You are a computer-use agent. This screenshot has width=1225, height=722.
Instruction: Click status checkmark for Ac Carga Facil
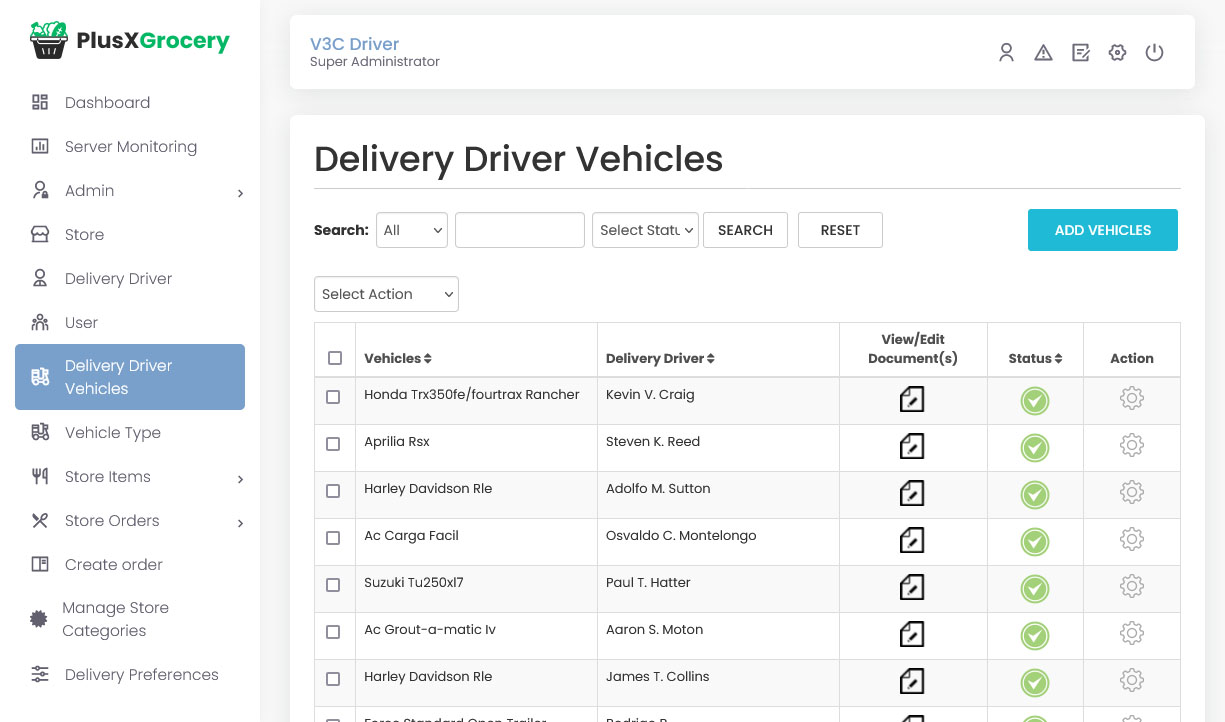coord(1035,542)
